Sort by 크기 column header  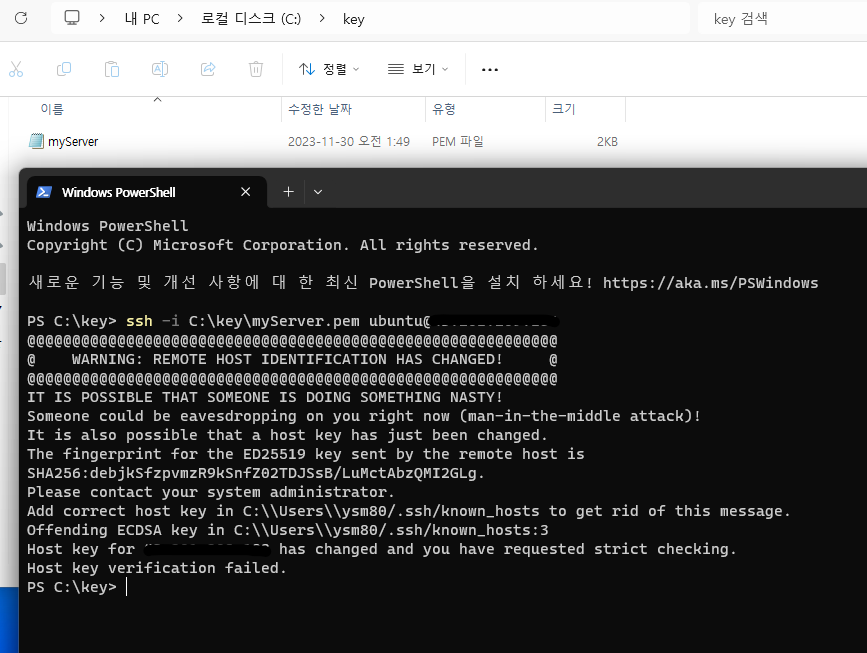coord(563,109)
